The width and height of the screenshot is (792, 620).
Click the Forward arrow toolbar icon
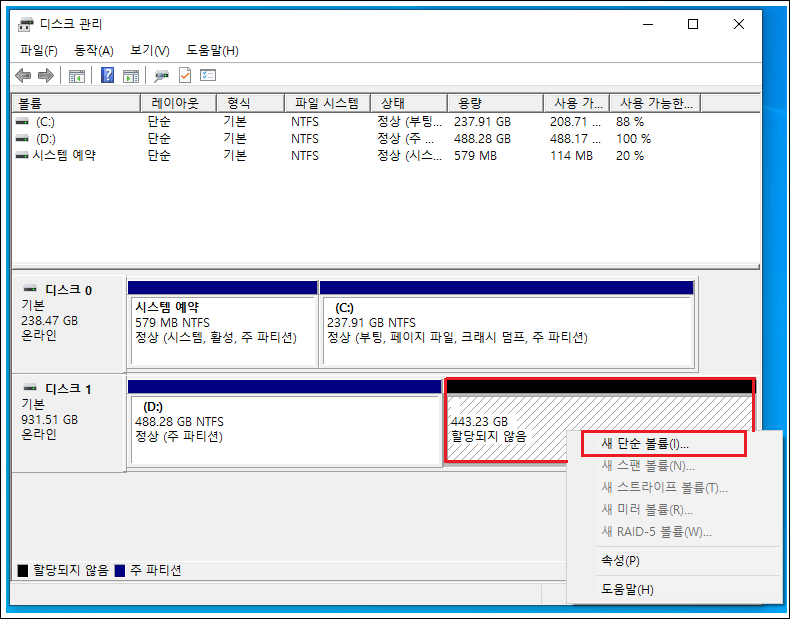(x=46, y=76)
